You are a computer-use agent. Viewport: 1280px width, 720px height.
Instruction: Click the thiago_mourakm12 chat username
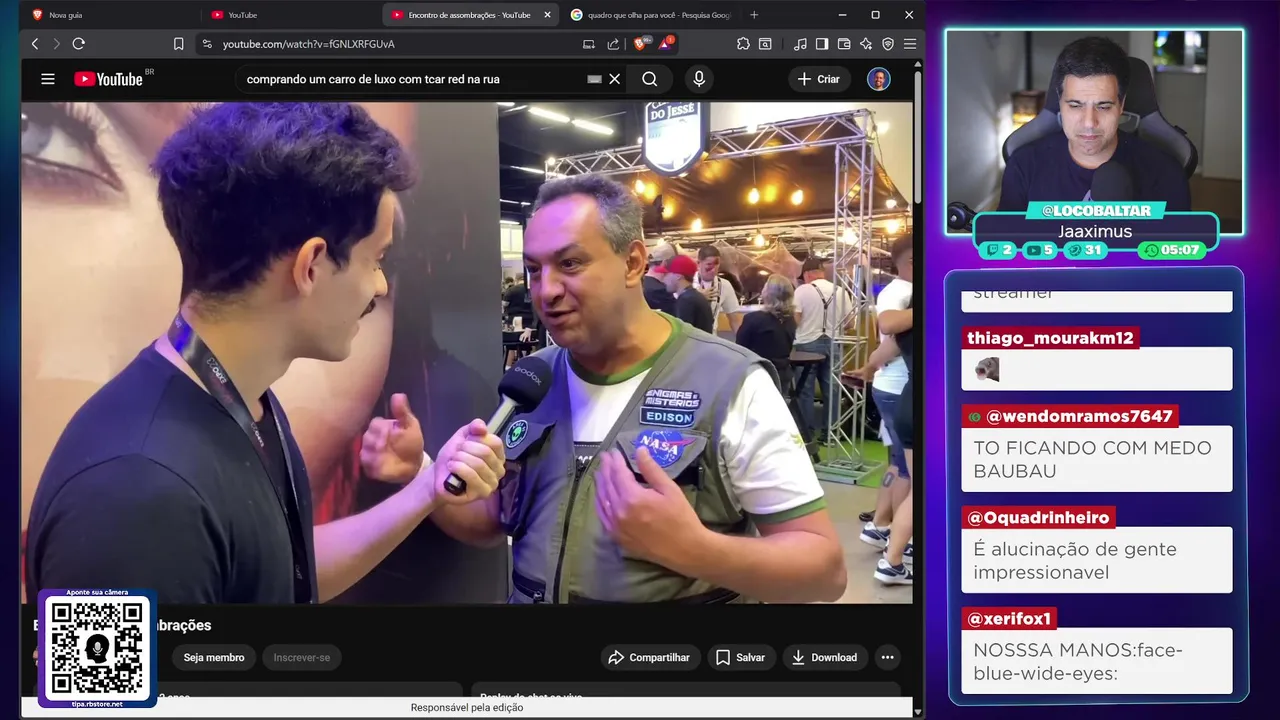1050,338
